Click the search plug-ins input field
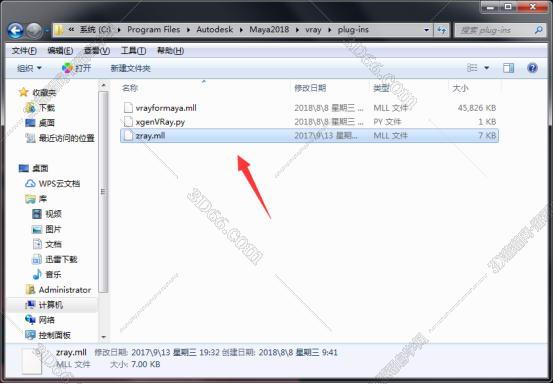This screenshot has height=384, width=553. click(499, 30)
